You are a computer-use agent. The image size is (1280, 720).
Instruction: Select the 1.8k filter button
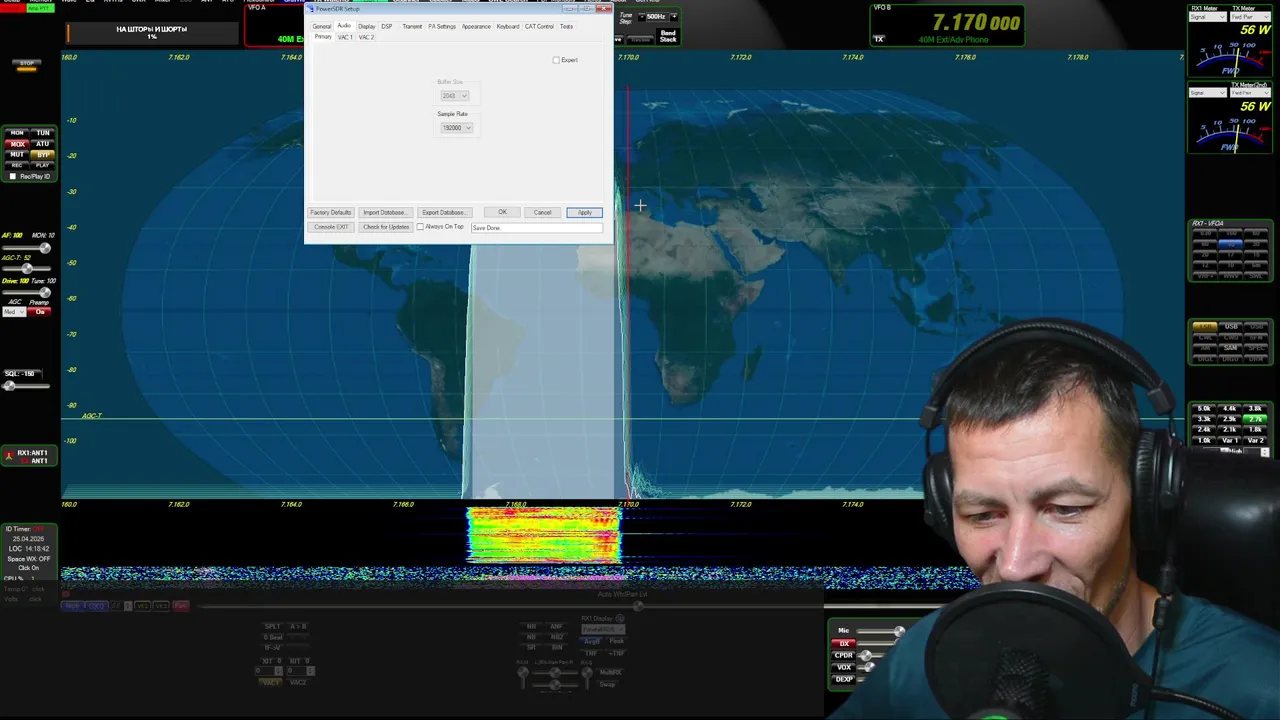(1255, 430)
